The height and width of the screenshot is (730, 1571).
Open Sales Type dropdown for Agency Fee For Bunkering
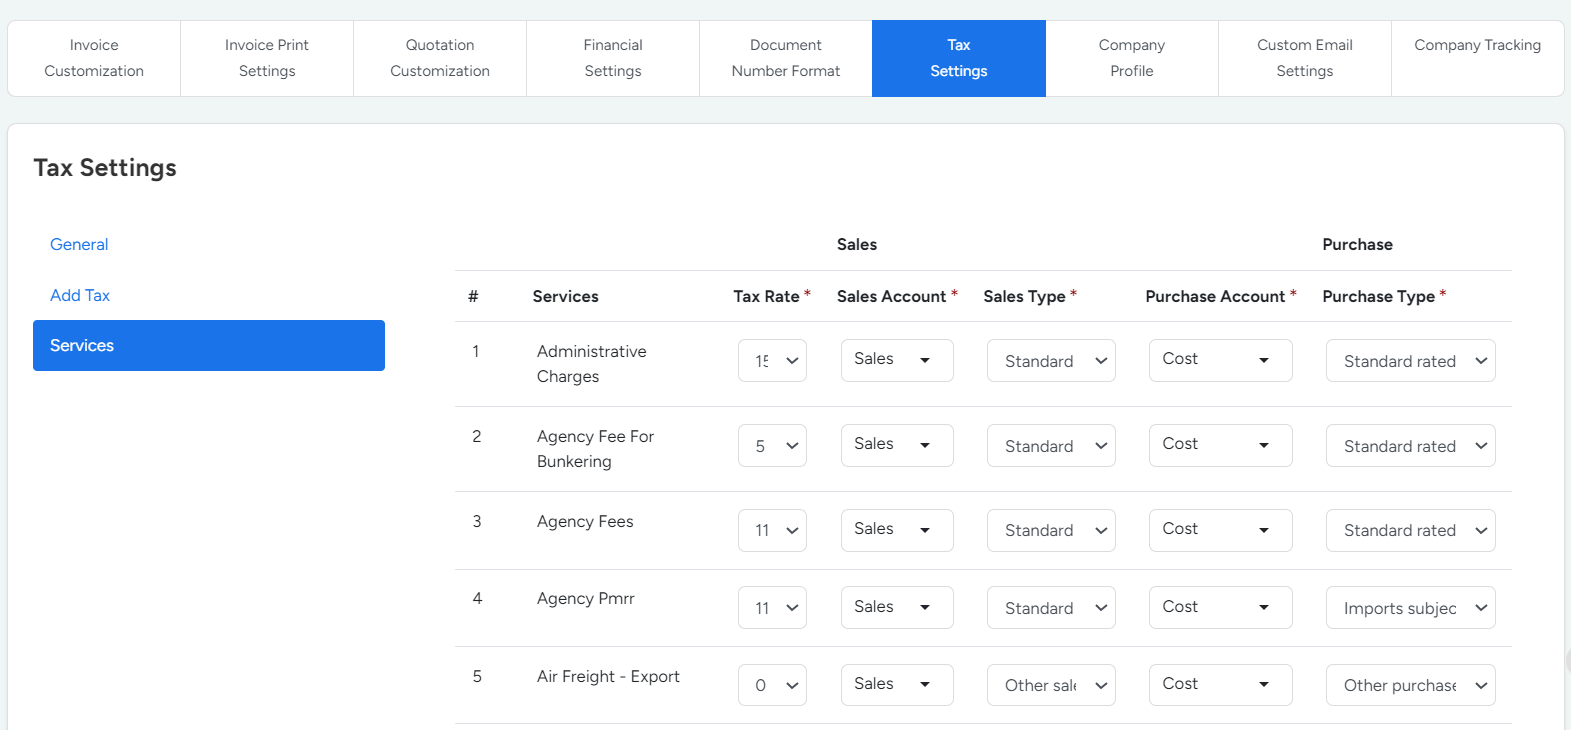coord(1051,446)
